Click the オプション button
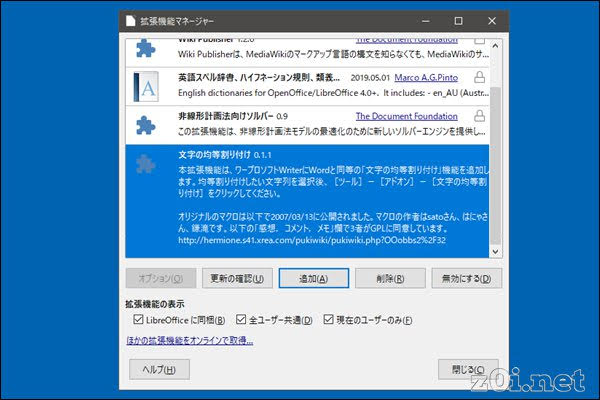The image size is (600, 400). (161, 278)
